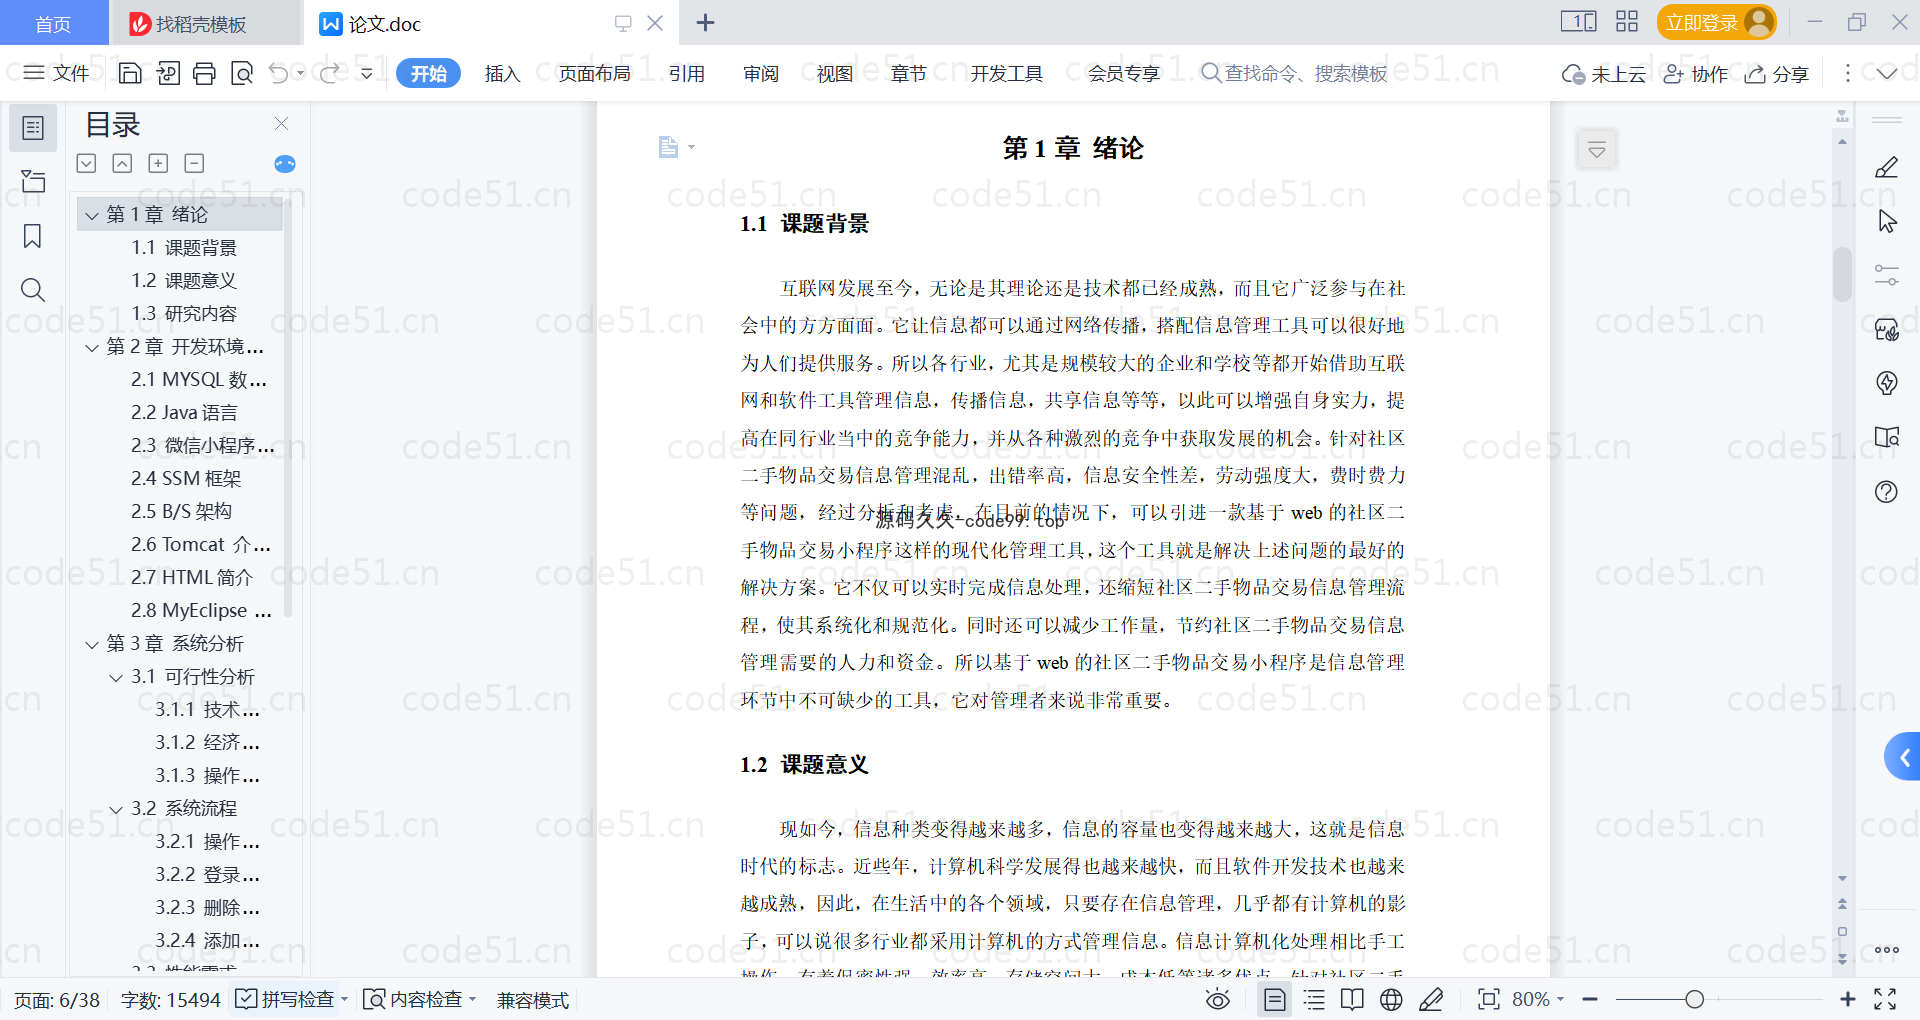The width and height of the screenshot is (1920, 1020).
Task: Click the Print icon in toolbar
Action: (x=204, y=73)
